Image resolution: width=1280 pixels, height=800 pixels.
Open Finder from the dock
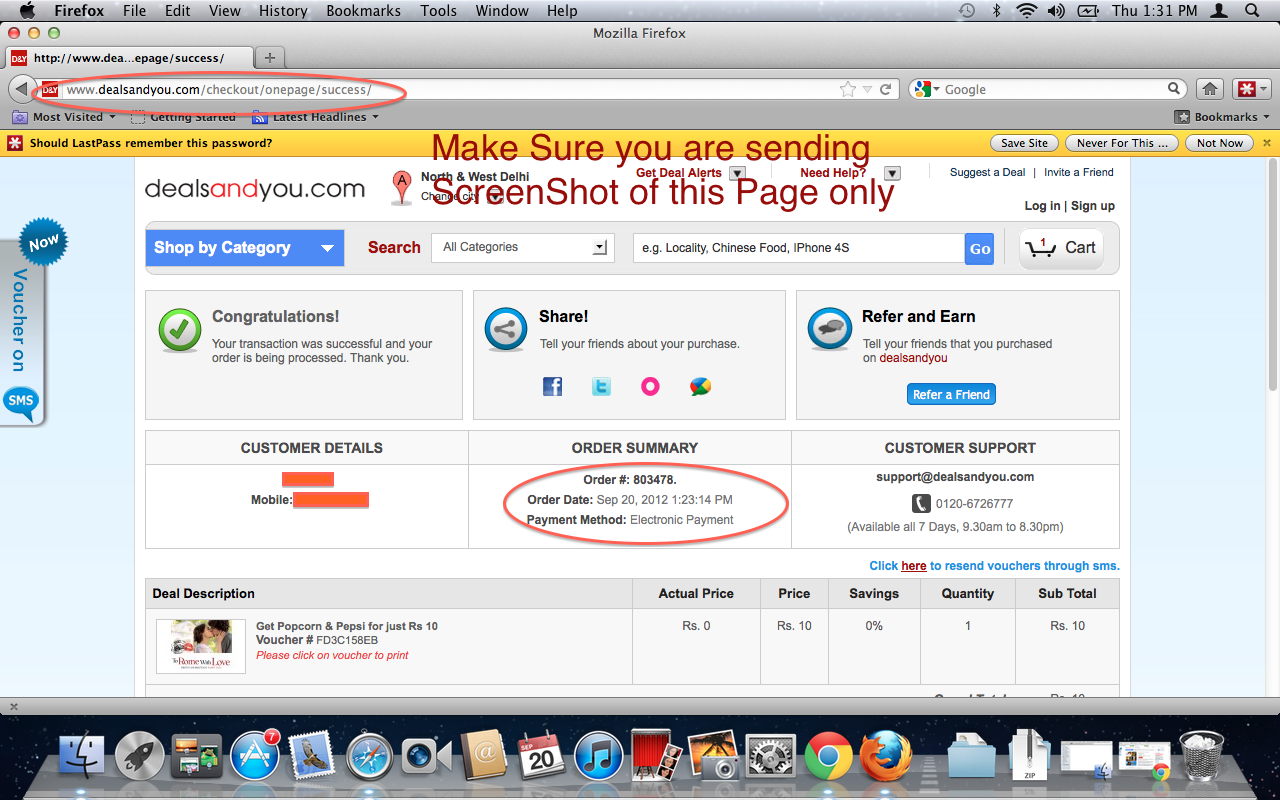click(82, 756)
